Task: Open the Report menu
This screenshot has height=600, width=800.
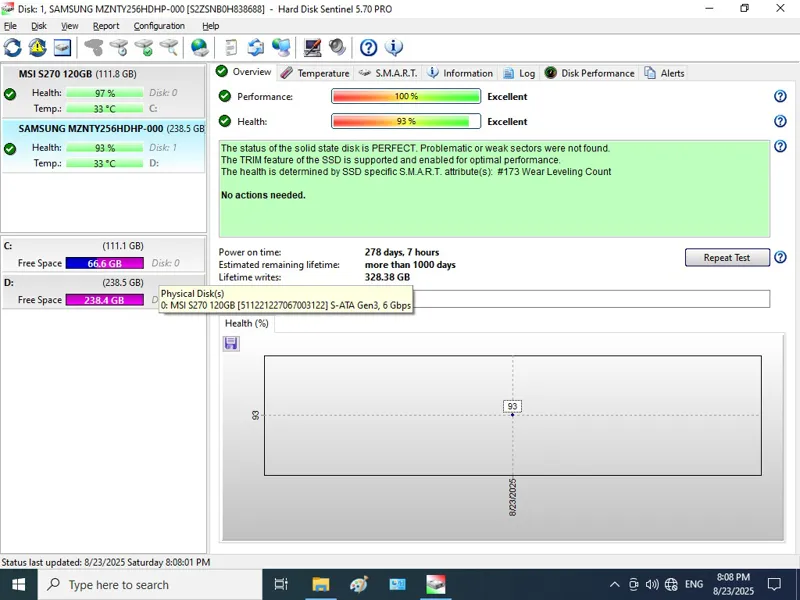Action: (106, 26)
